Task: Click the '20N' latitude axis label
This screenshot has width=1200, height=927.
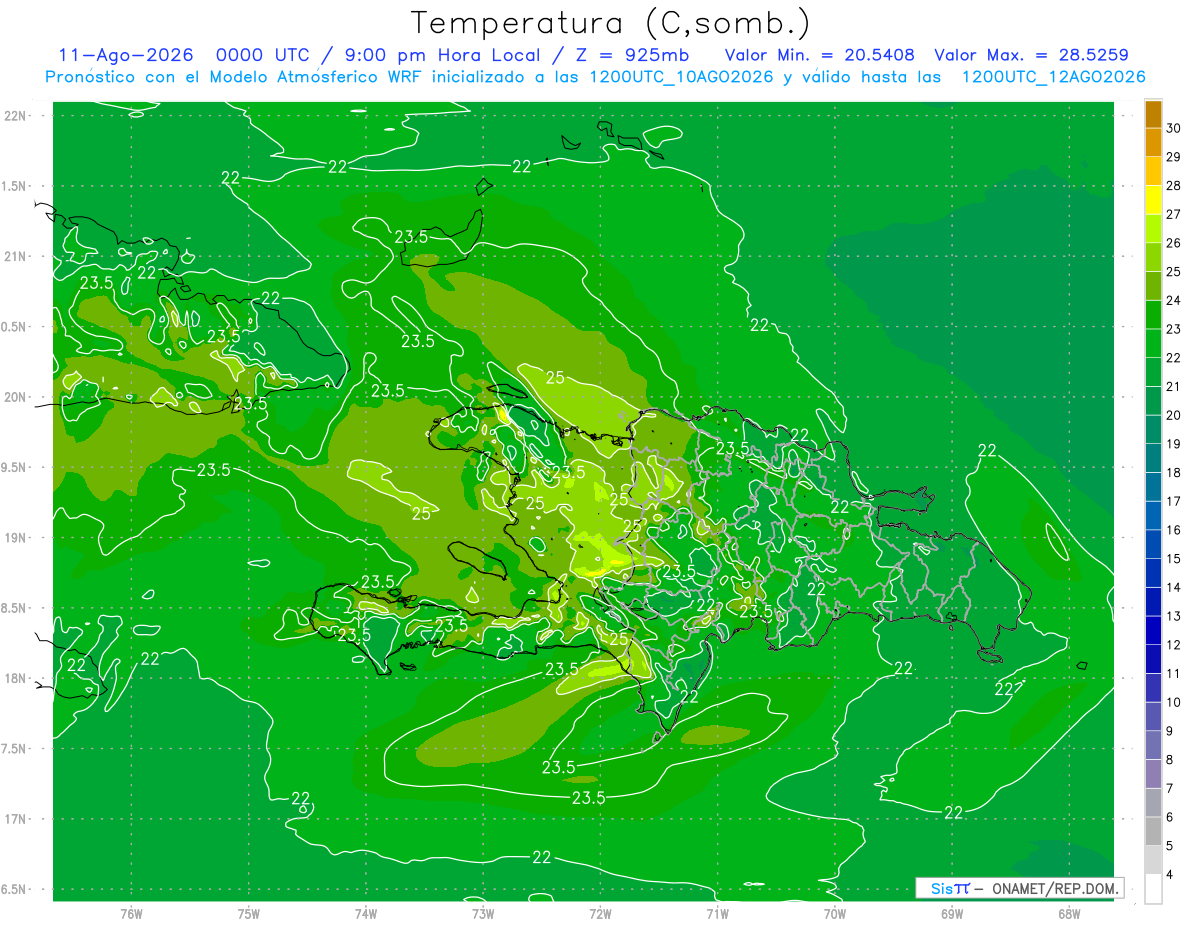Action: click(17, 397)
